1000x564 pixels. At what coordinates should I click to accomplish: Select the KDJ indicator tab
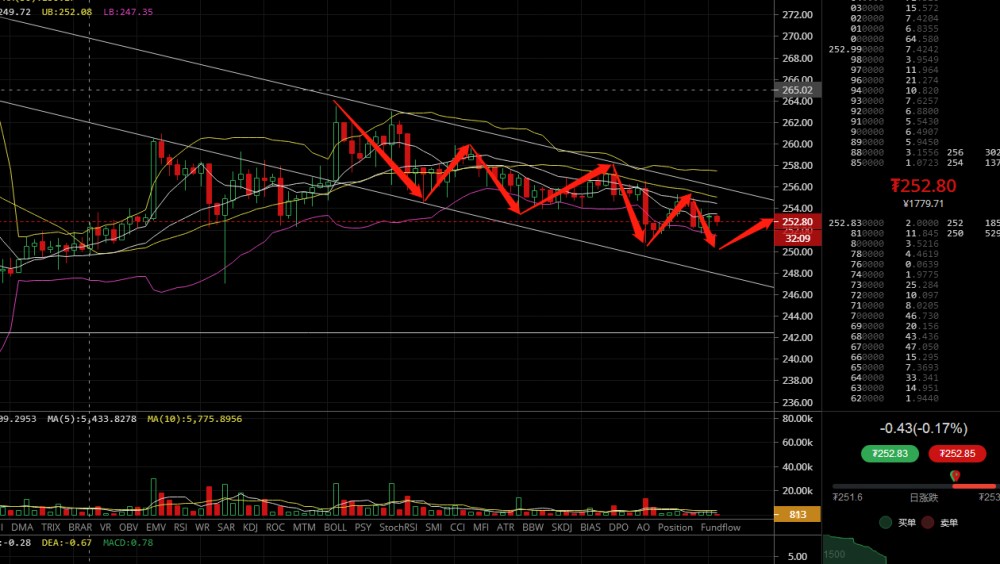point(248,527)
